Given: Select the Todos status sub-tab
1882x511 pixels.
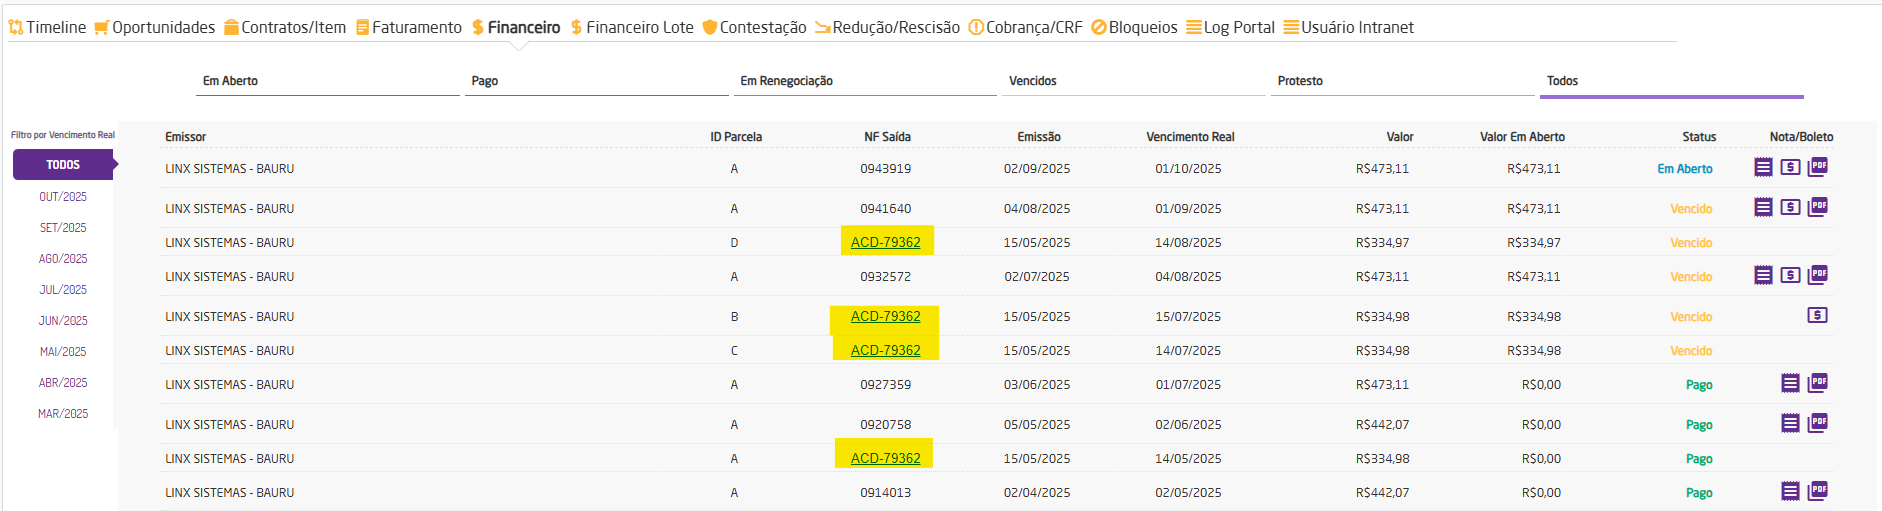Looking at the screenshot, I should [1672, 81].
